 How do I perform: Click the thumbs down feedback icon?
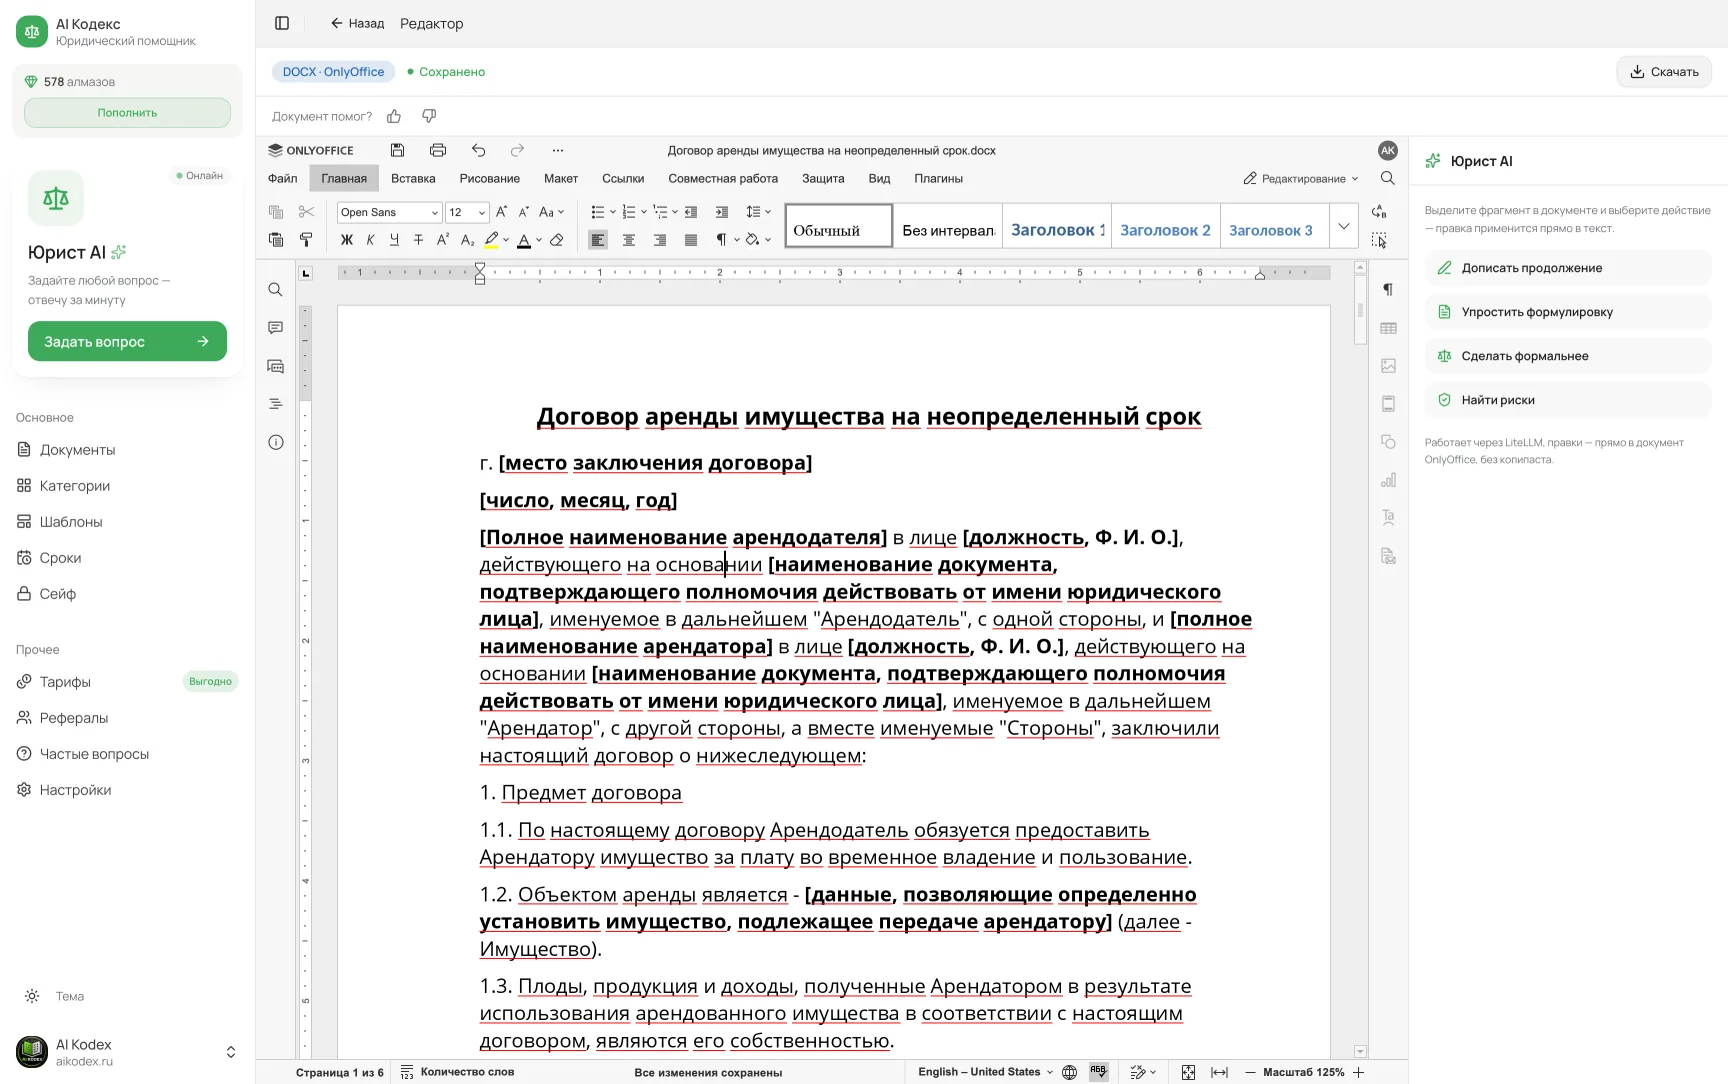point(429,116)
